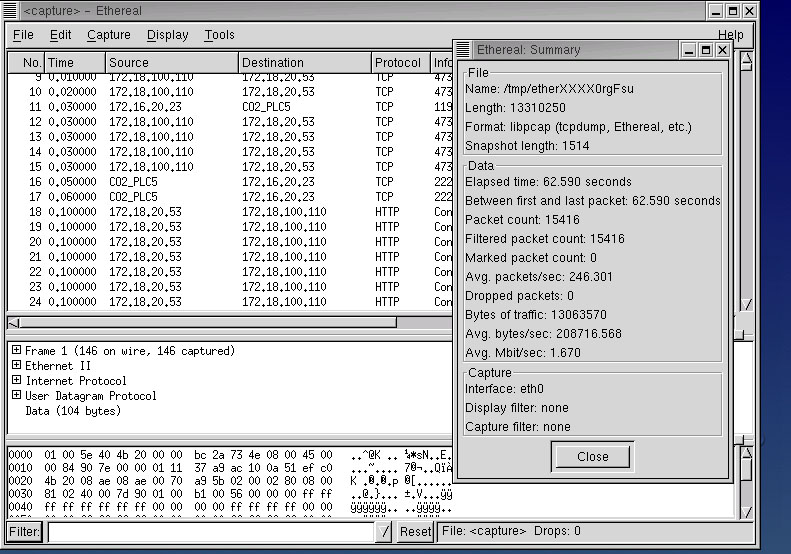The height and width of the screenshot is (554, 791).
Task: Click the Reset filter button
Action: tap(415, 531)
